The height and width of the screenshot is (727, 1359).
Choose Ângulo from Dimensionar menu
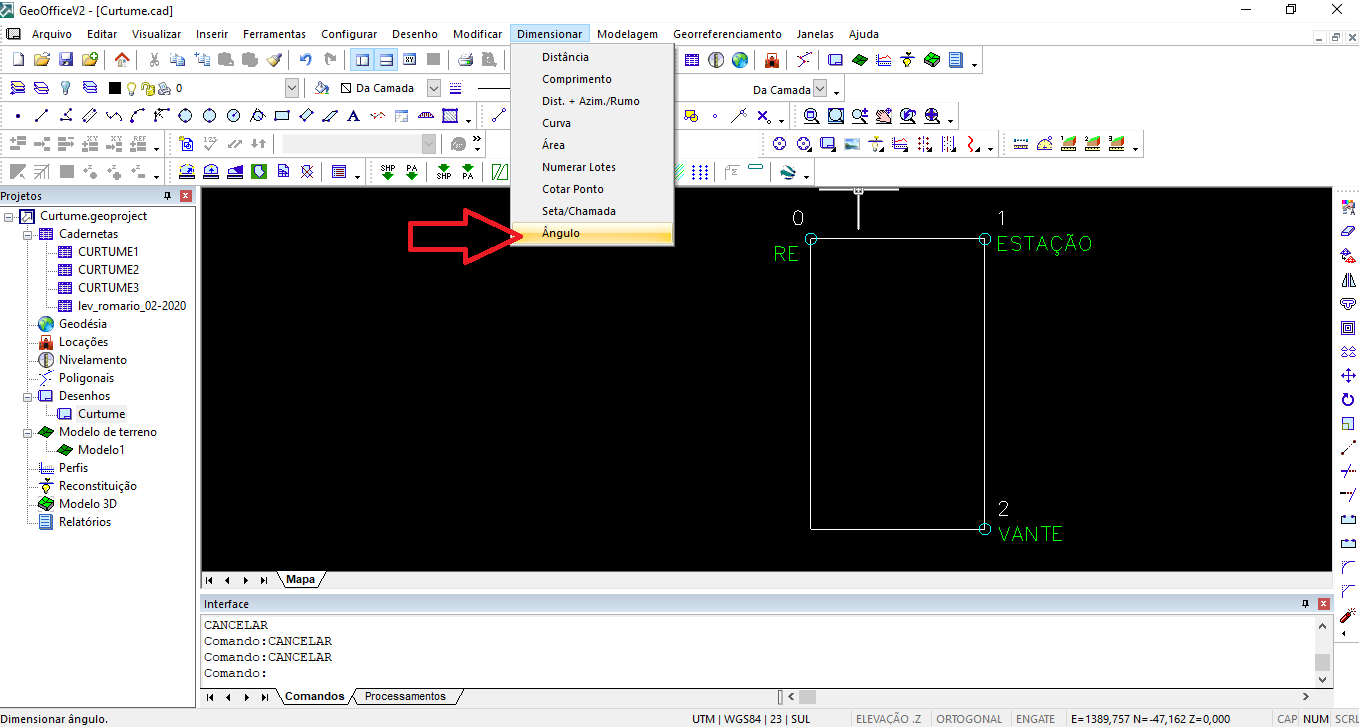pyautogui.click(x=561, y=233)
